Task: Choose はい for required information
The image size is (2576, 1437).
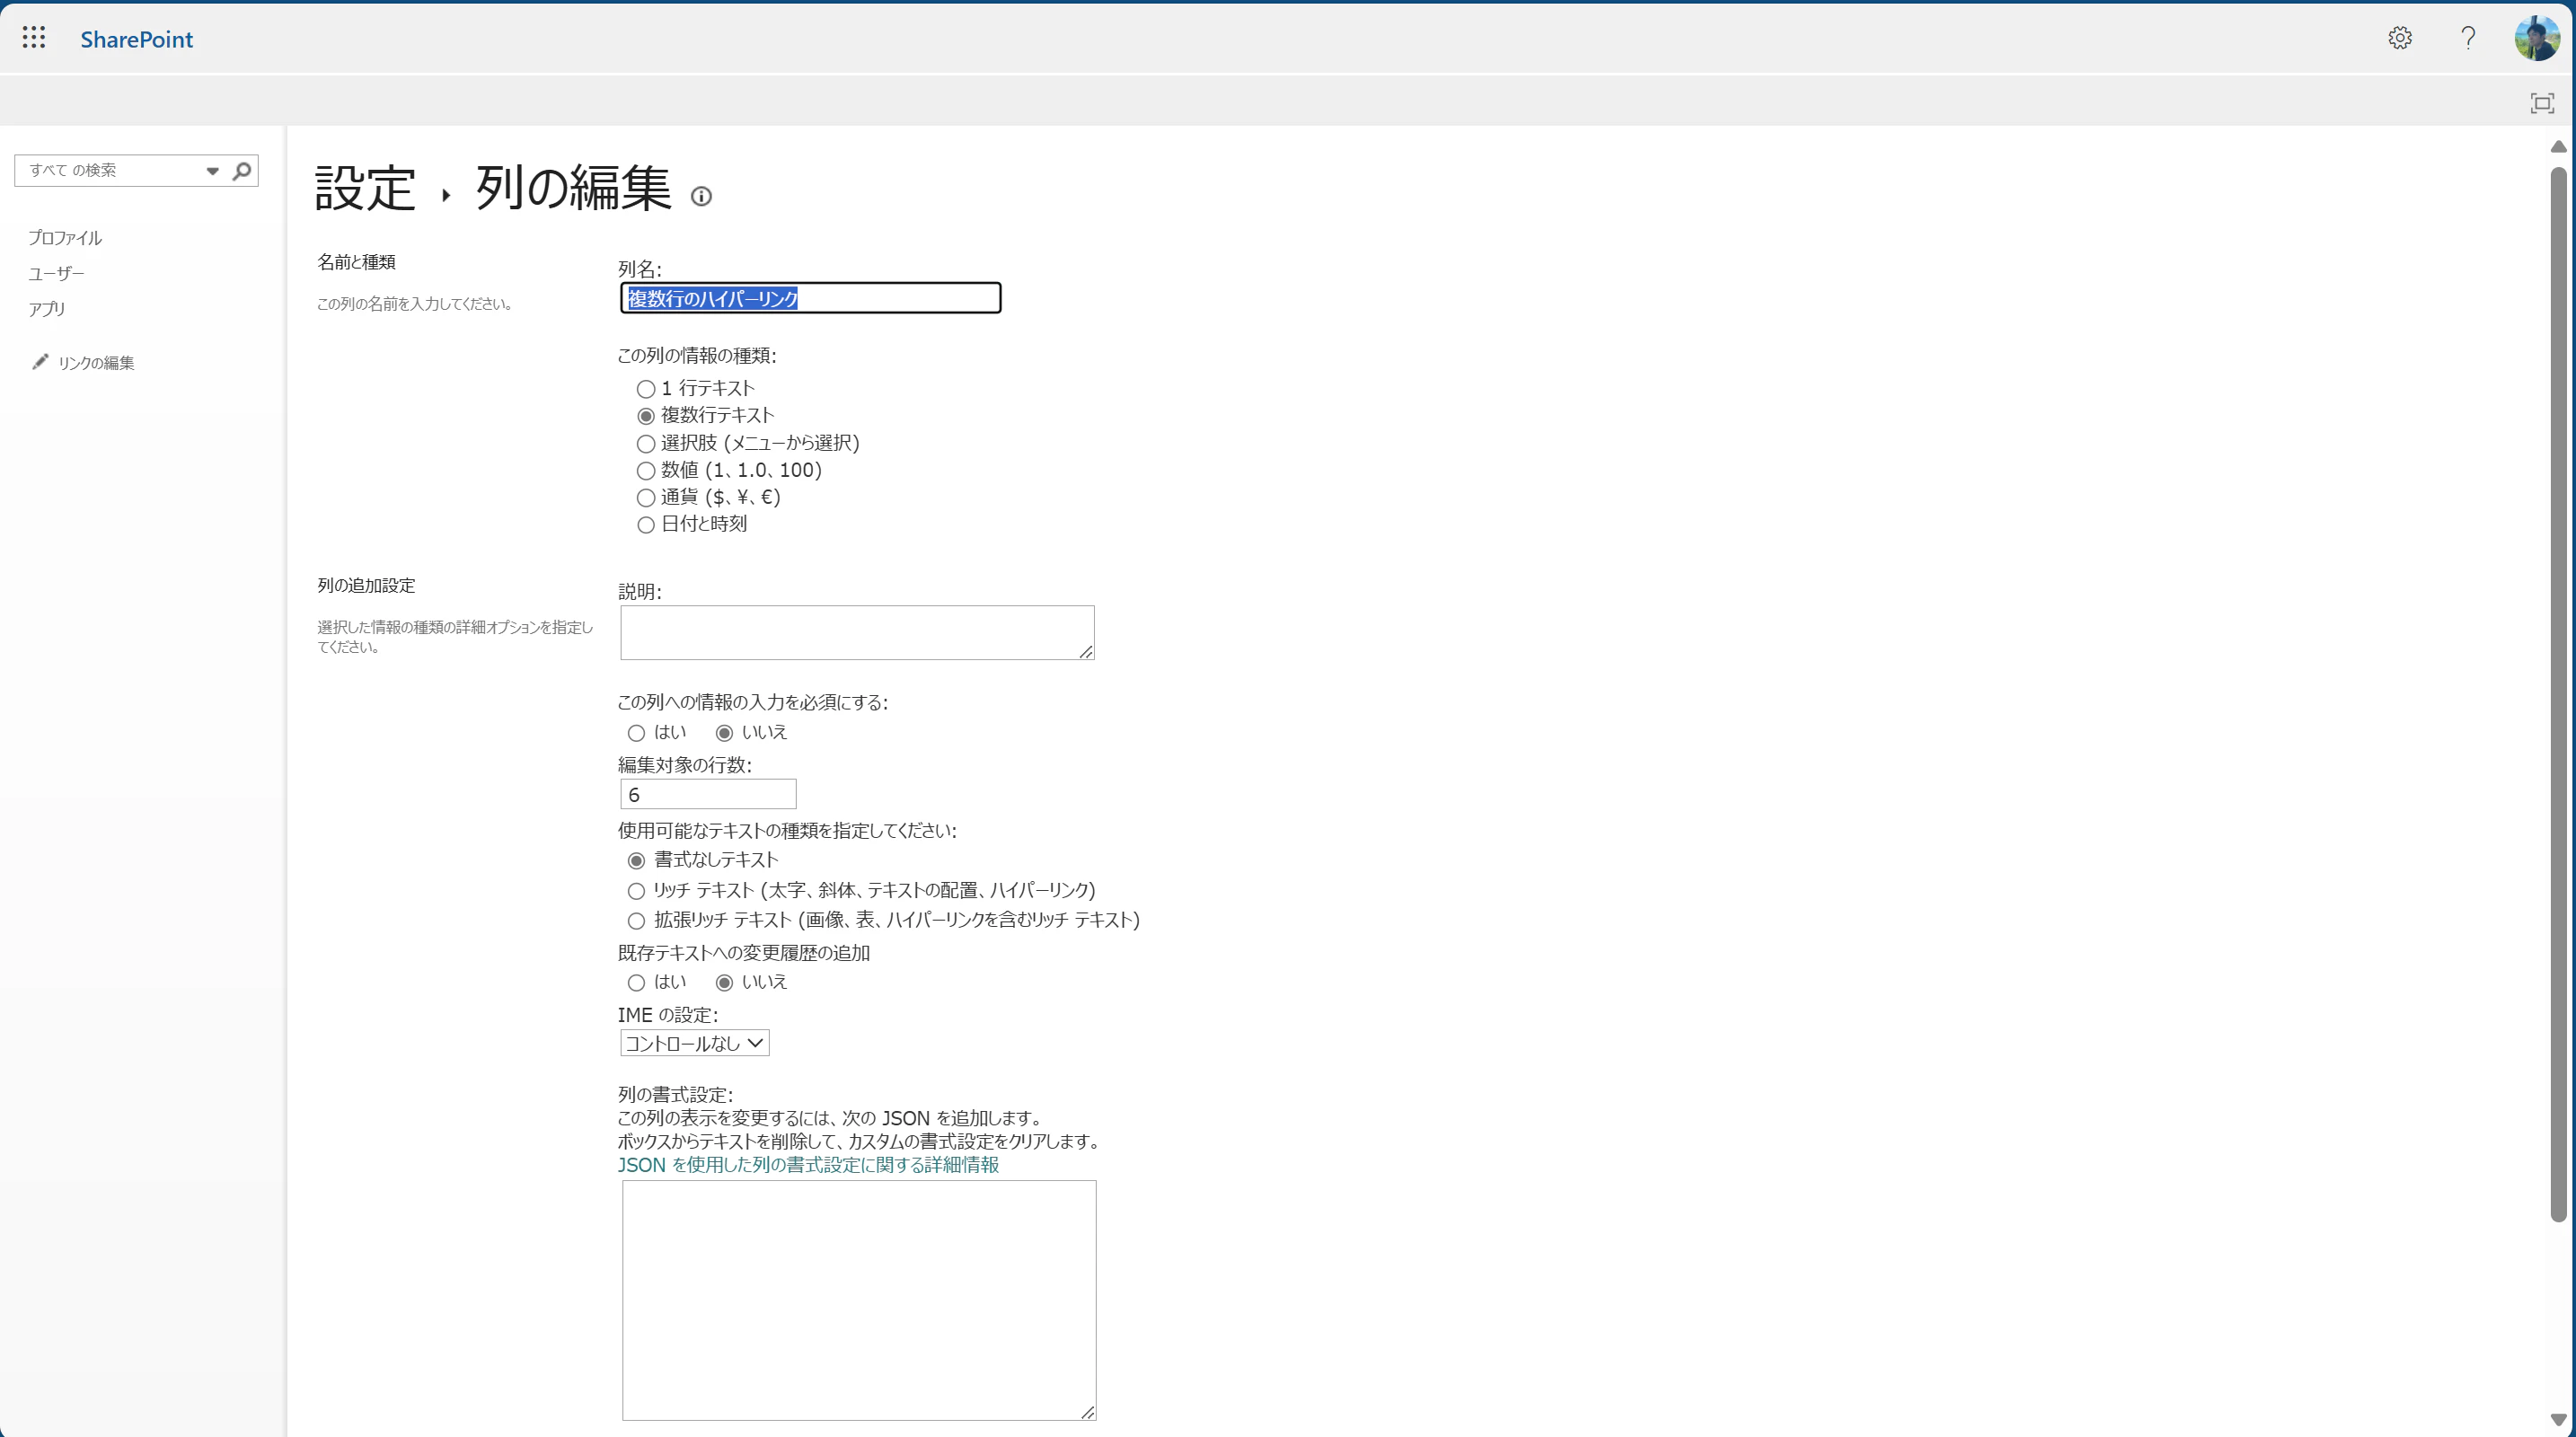Action: click(x=636, y=733)
